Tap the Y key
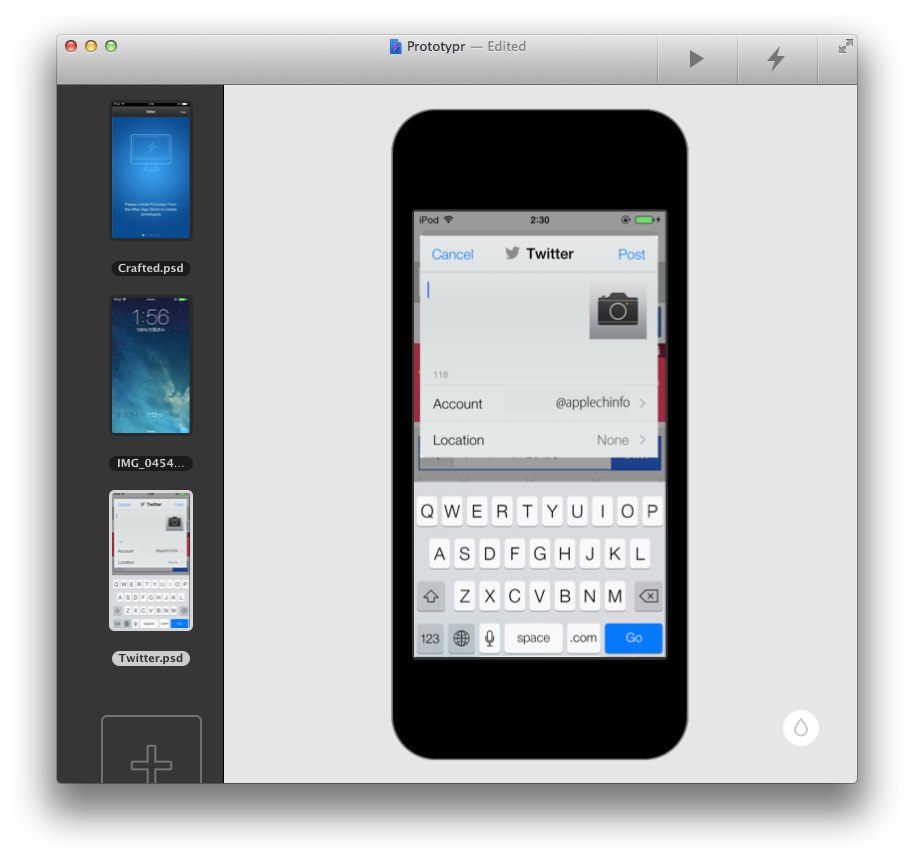The image size is (914, 862). click(552, 511)
